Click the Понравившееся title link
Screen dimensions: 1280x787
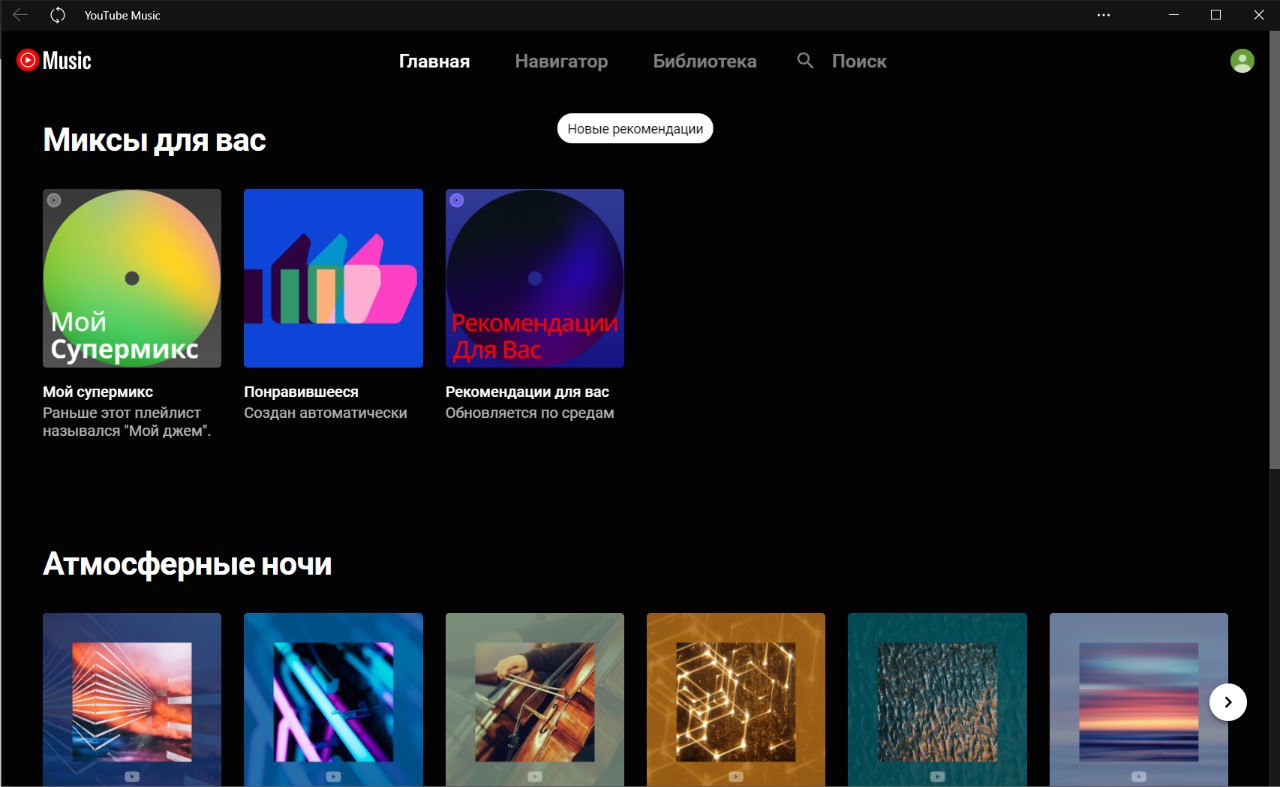pos(301,392)
